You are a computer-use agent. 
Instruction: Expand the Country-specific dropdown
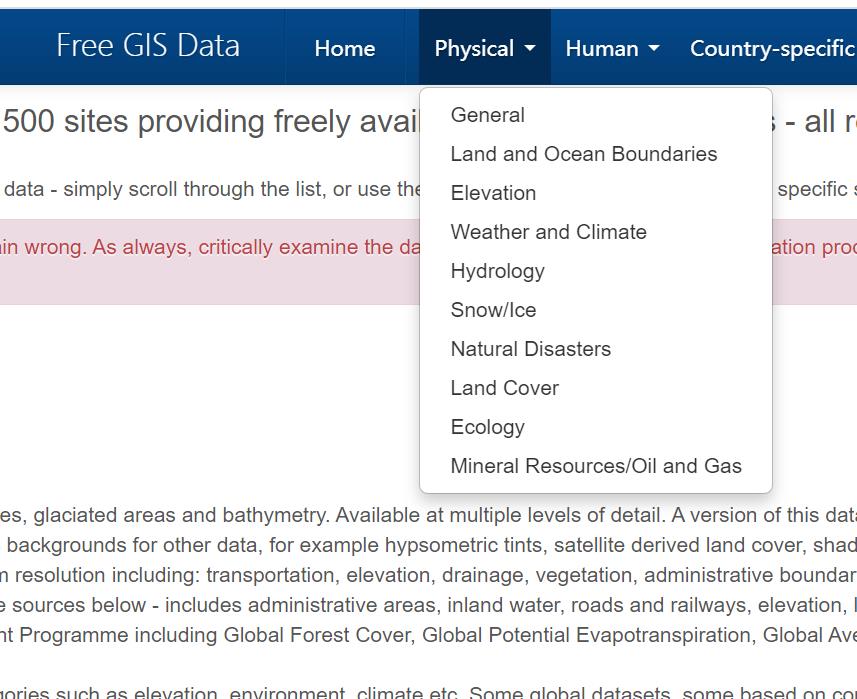(x=772, y=48)
